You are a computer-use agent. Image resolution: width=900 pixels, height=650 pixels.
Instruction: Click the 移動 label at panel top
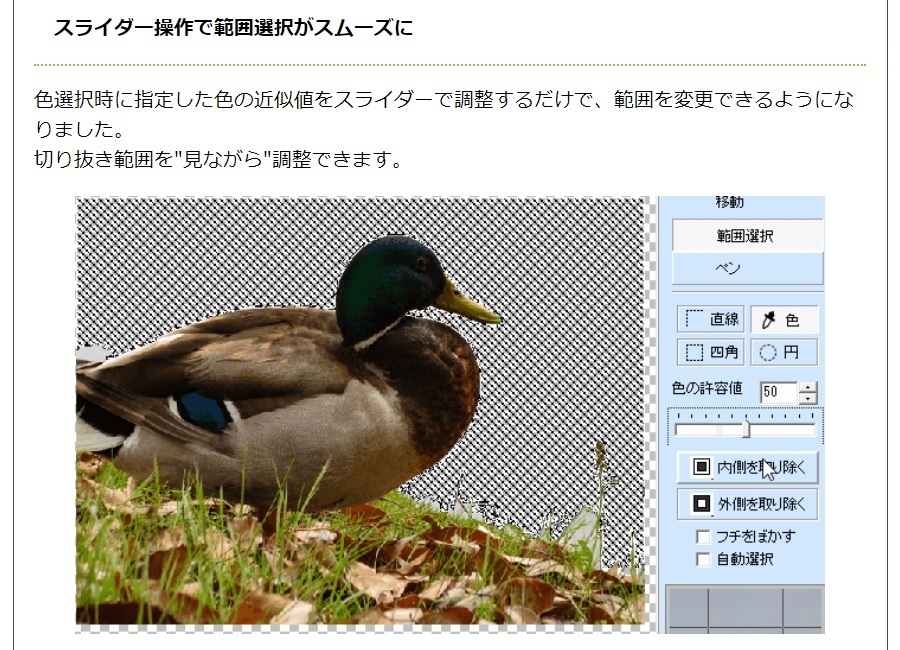tap(730, 202)
